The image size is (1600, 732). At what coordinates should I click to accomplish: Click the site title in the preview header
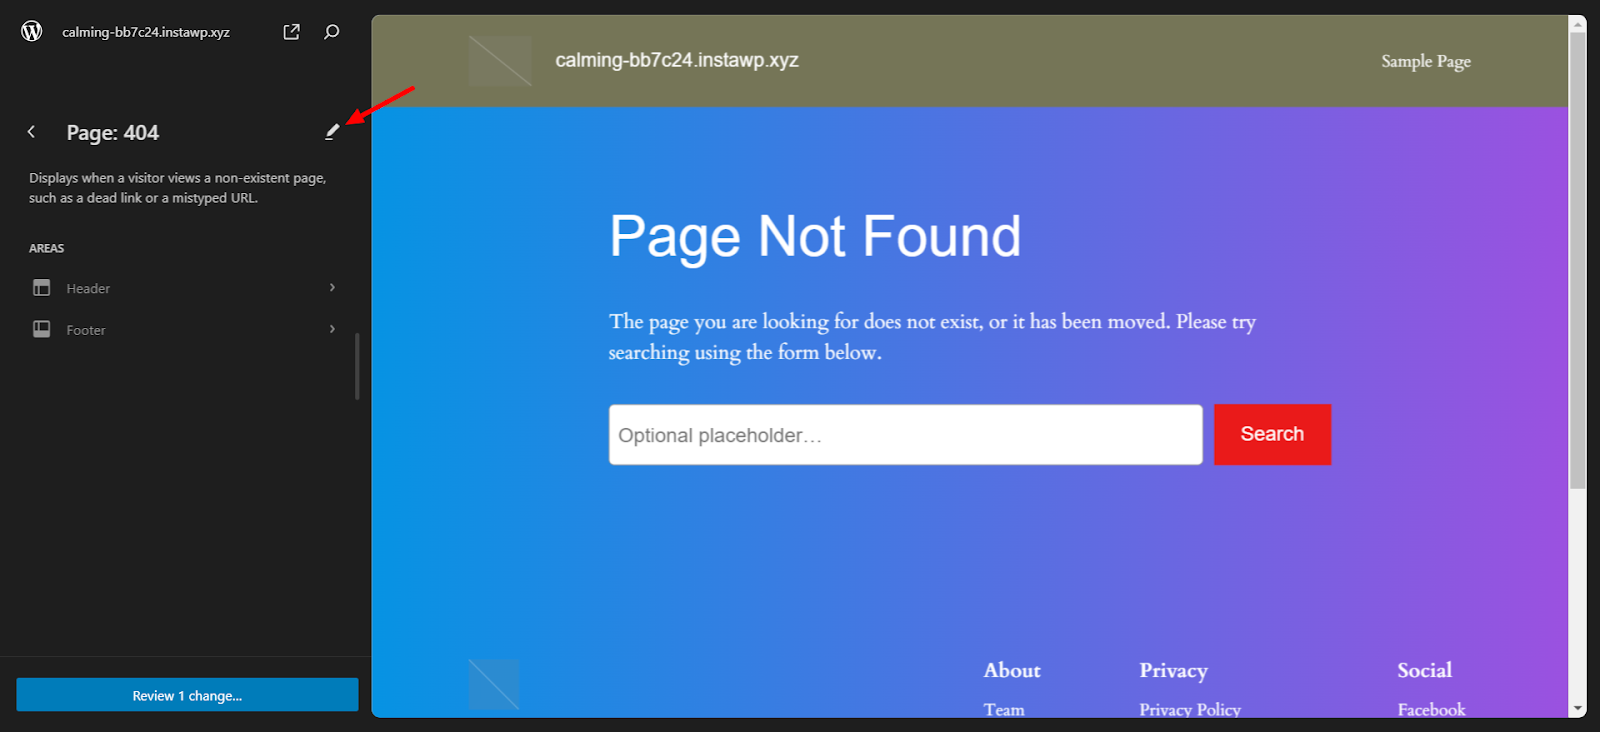tap(677, 60)
